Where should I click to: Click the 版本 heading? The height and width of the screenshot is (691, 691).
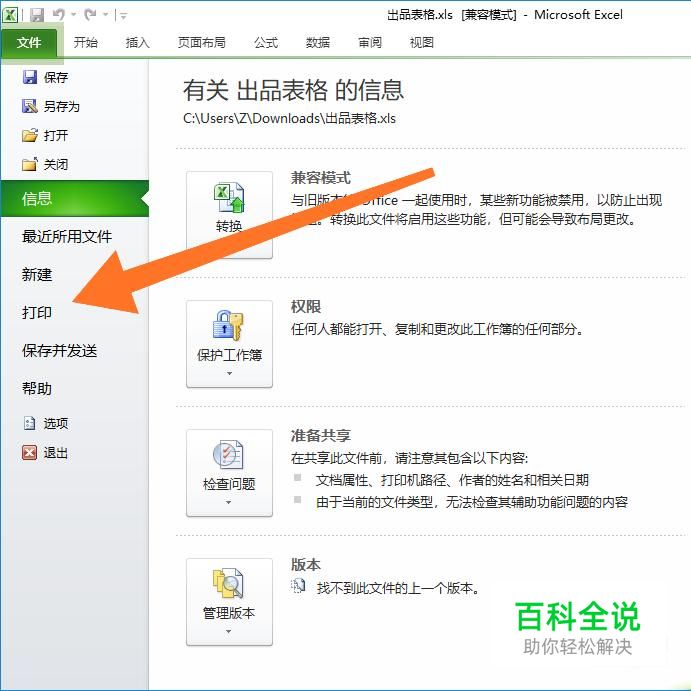(306, 565)
